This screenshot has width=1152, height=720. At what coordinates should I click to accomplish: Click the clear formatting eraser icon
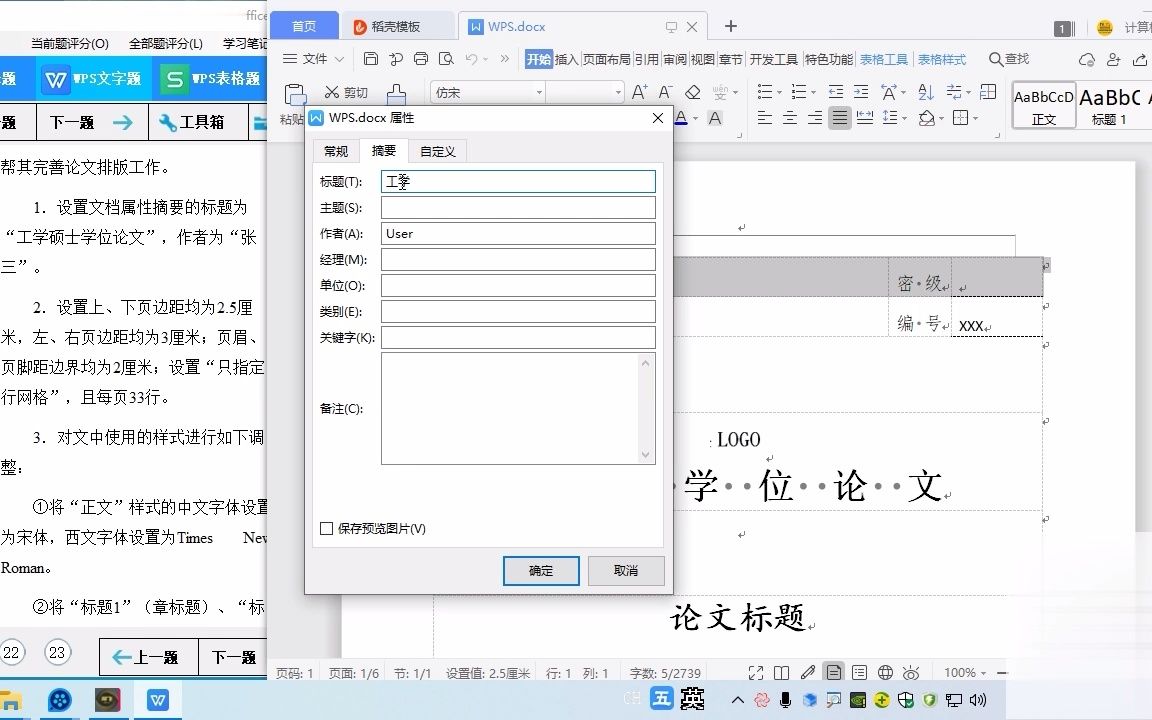[692, 92]
